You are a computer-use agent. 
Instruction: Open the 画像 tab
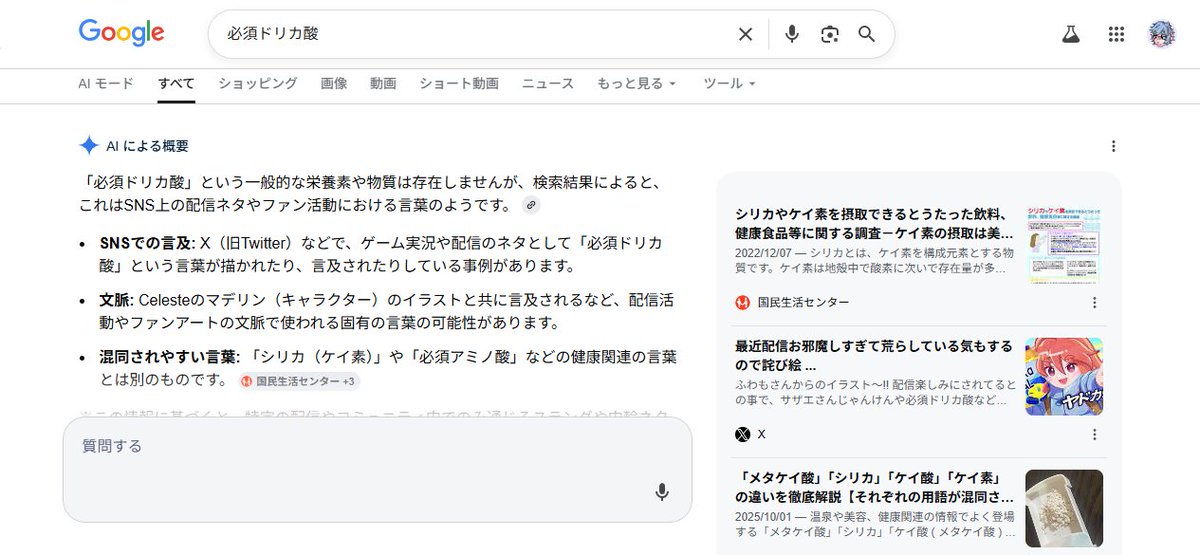[334, 84]
